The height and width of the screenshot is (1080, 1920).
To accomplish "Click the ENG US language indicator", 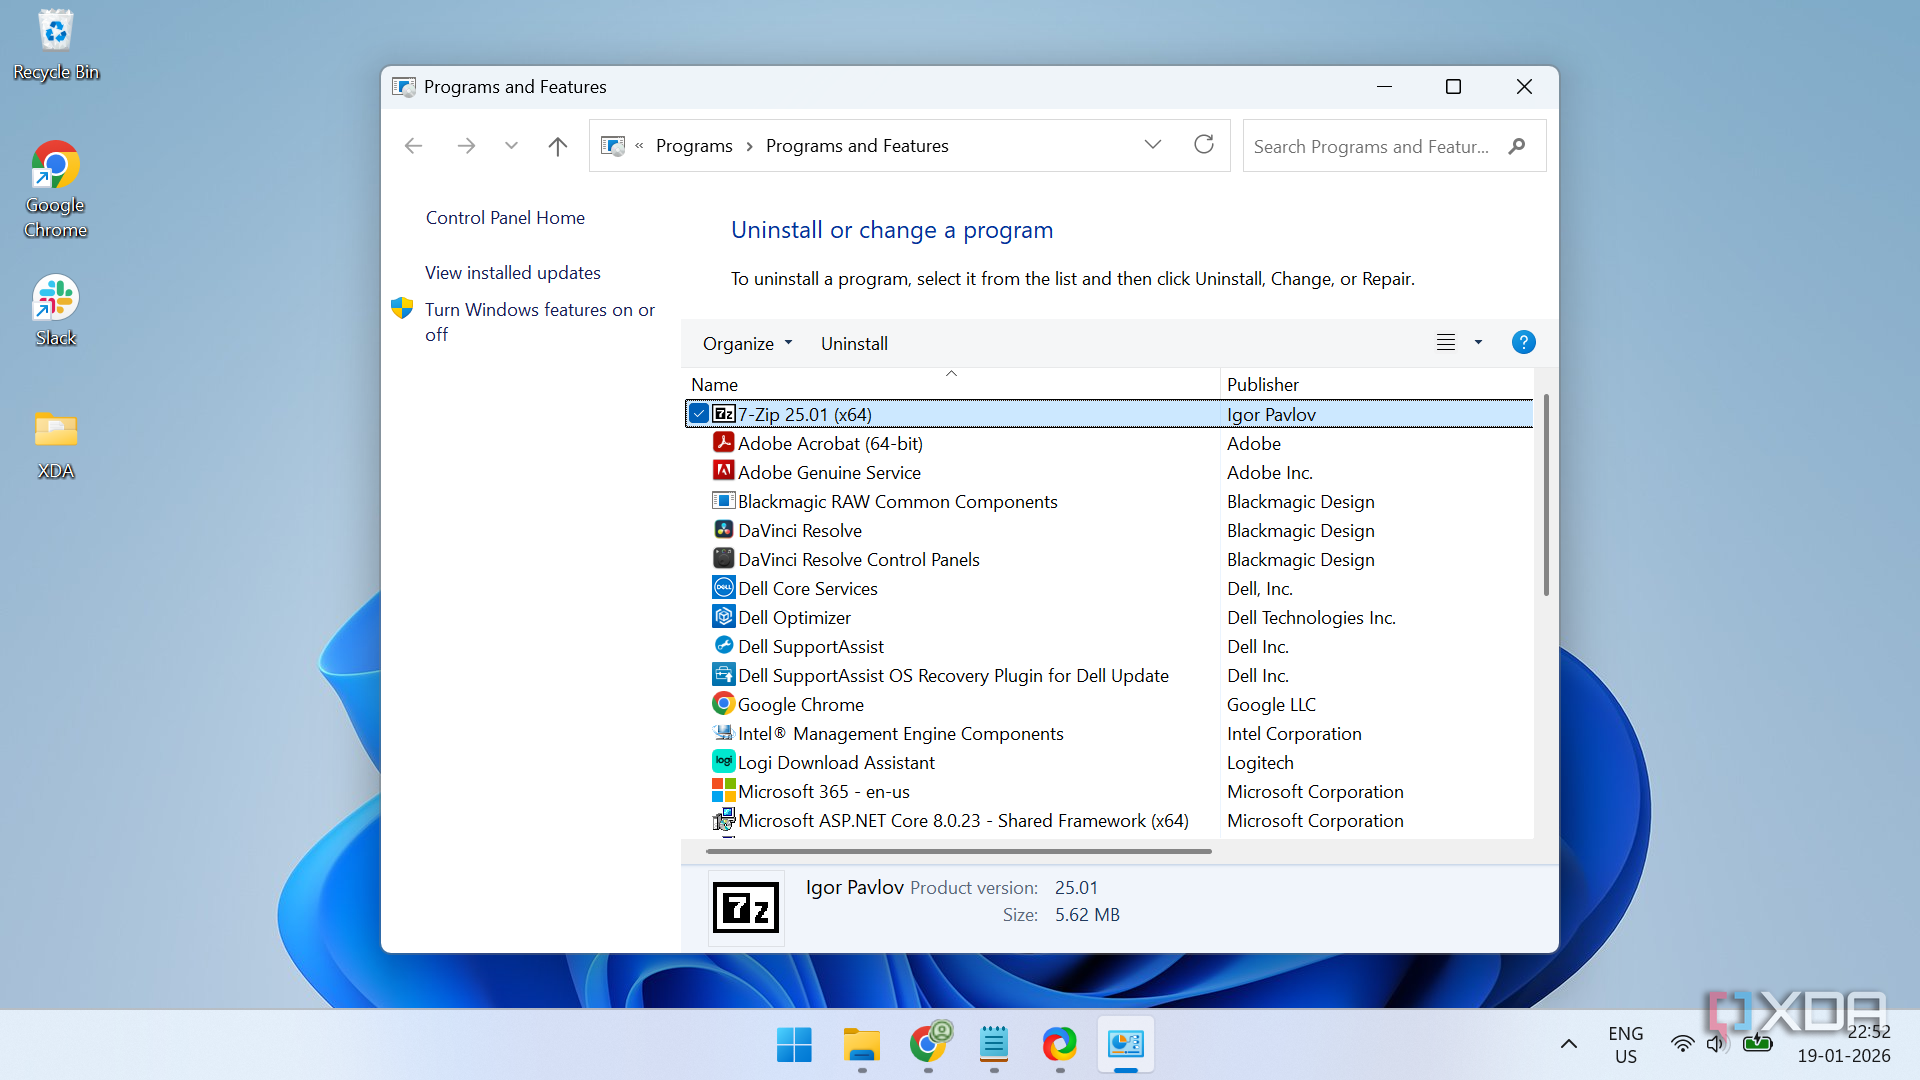I will (x=1626, y=1045).
